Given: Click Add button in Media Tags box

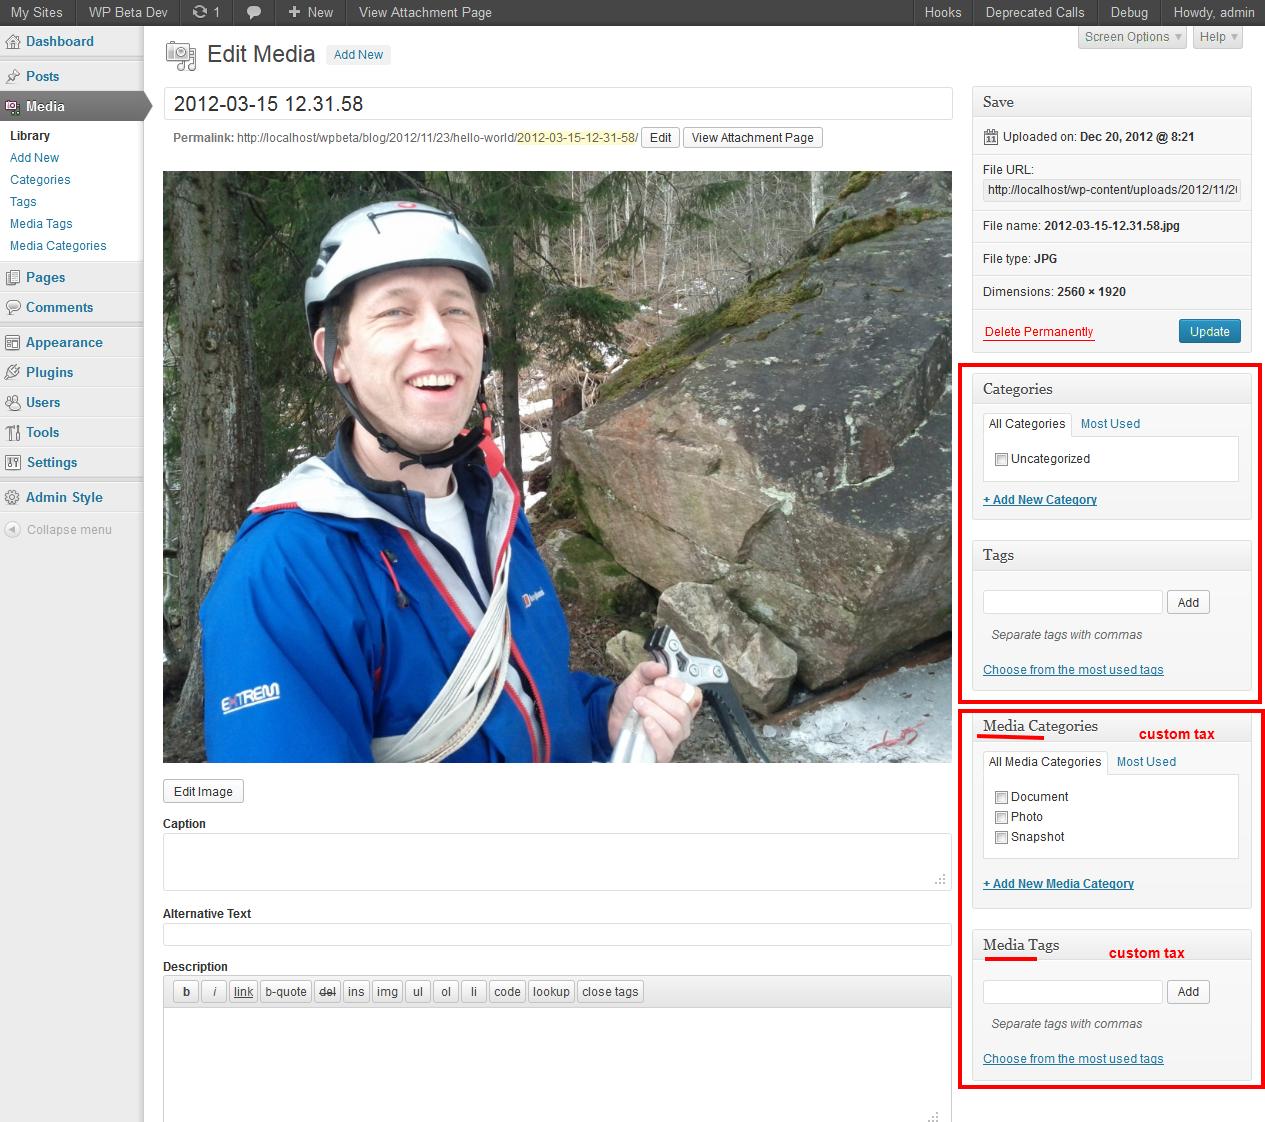Looking at the screenshot, I should [1188, 992].
